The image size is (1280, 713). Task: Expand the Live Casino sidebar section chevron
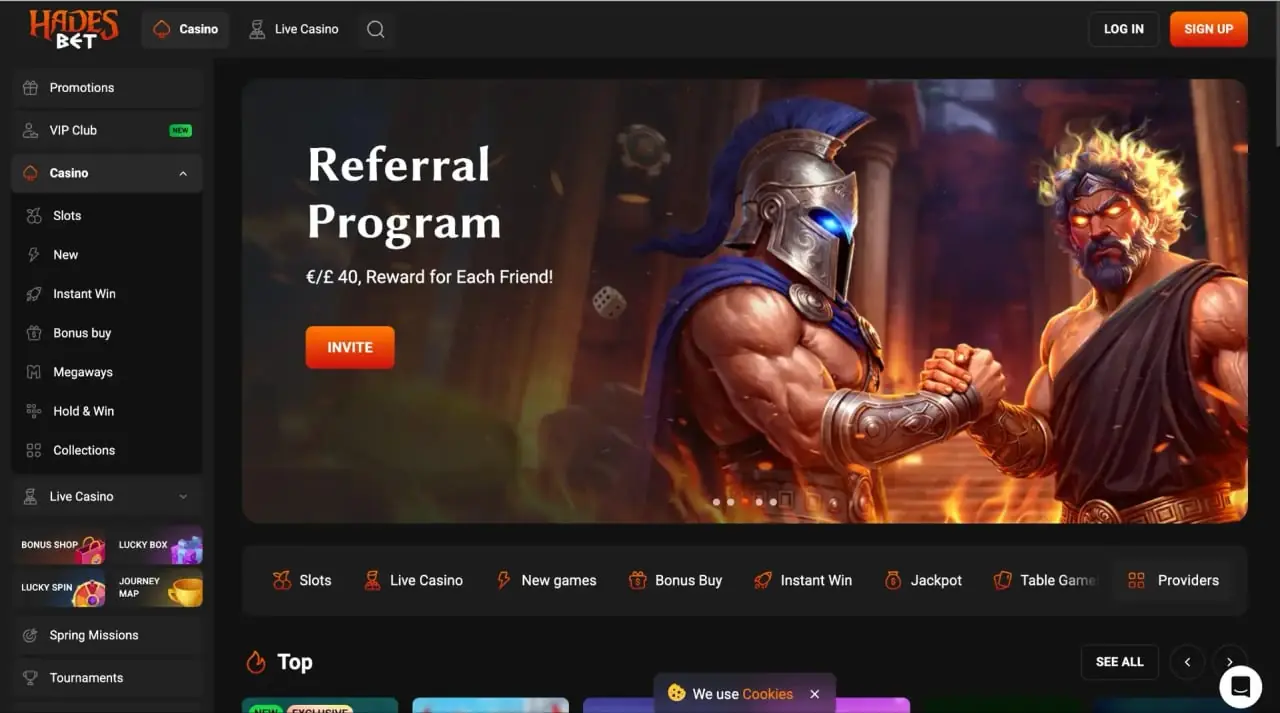[183, 496]
